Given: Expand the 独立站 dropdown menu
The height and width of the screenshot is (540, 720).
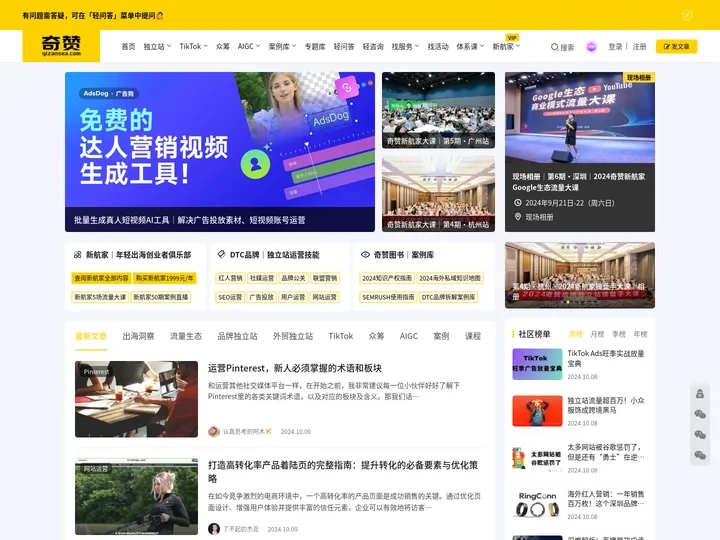Looking at the screenshot, I should [x=157, y=46].
